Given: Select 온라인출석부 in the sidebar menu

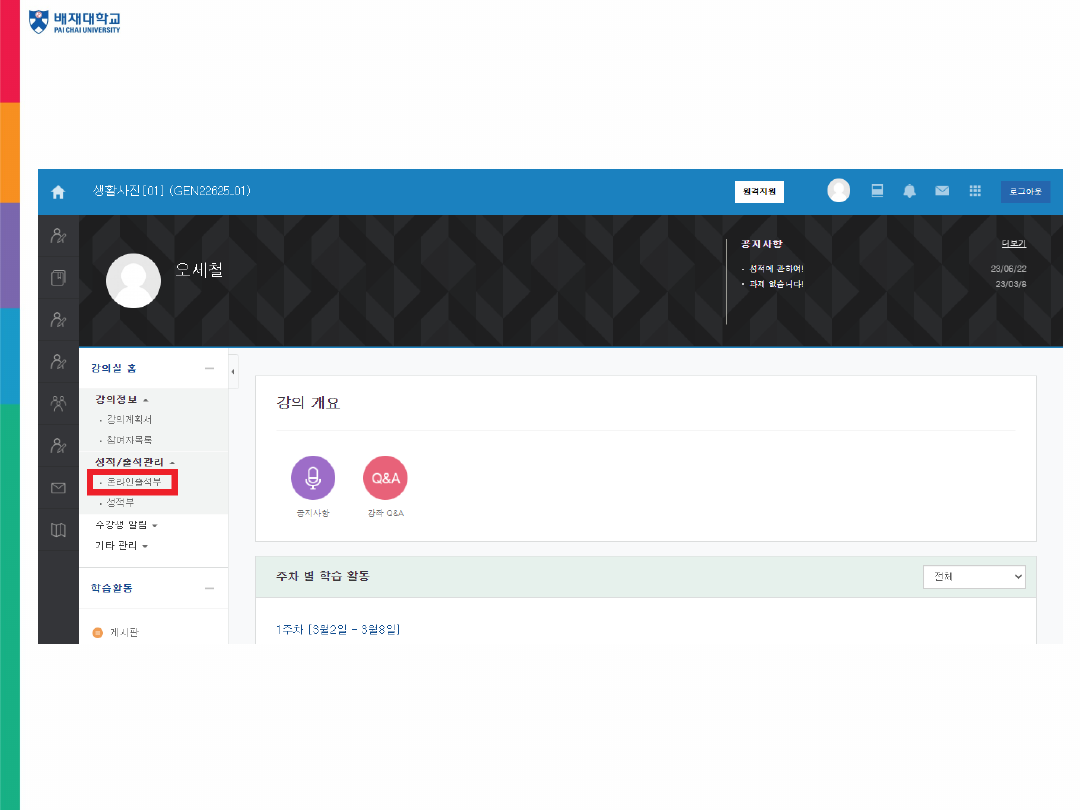Looking at the screenshot, I should [133, 482].
